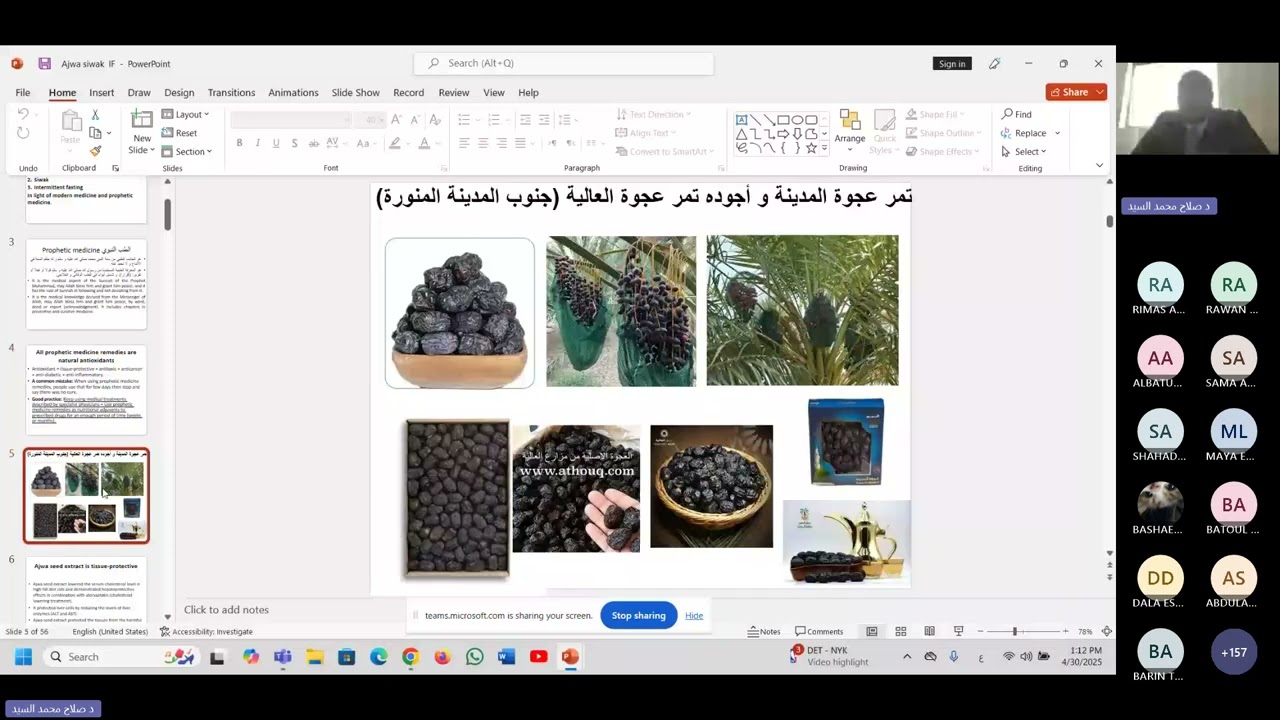Click the Share button
The height and width of the screenshot is (720, 1280).
point(1076,92)
